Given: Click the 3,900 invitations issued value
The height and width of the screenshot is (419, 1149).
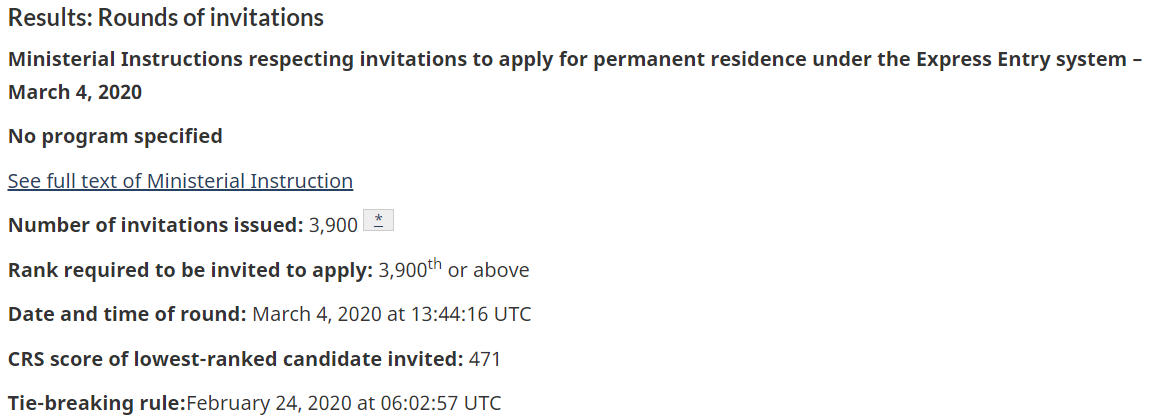Looking at the screenshot, I should (333, 225).
